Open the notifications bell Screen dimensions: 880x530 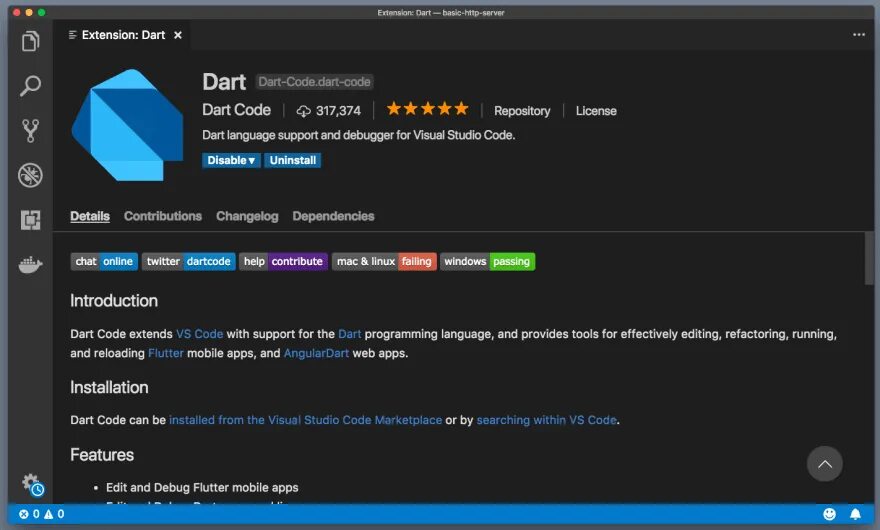coord(855,514)
